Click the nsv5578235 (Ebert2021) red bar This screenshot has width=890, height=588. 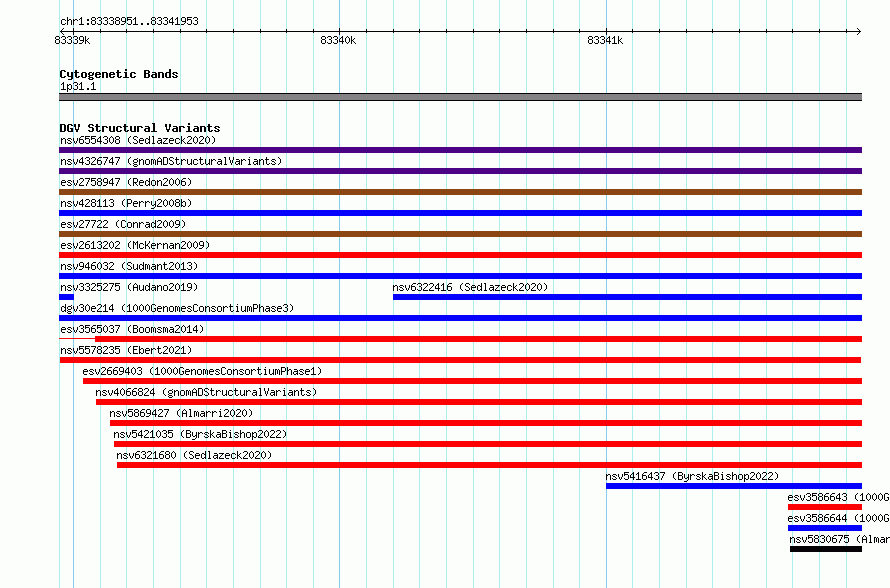click(460, 360)
